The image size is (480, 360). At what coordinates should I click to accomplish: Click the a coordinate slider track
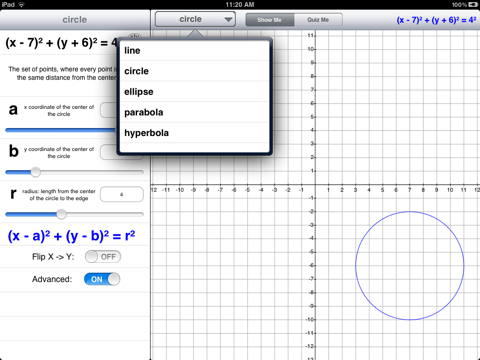pyautogui.click(x=60, y=130)
